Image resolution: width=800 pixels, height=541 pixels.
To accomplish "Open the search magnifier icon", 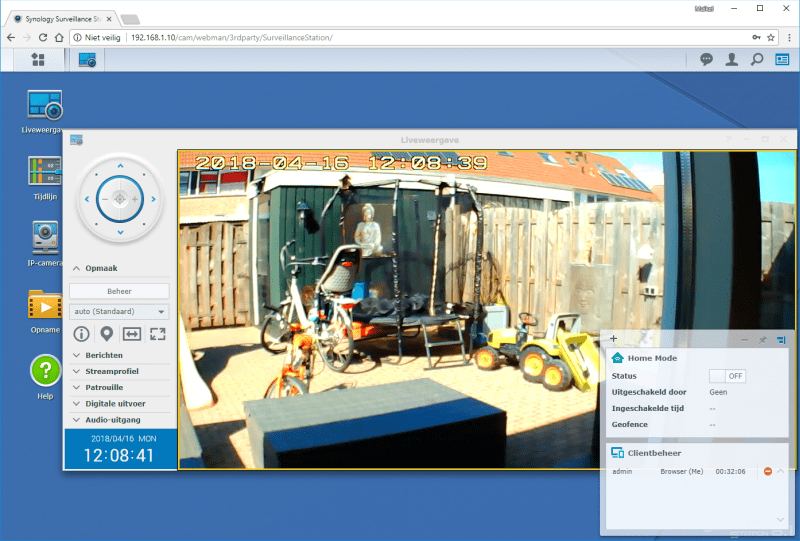I will point(757,60).
